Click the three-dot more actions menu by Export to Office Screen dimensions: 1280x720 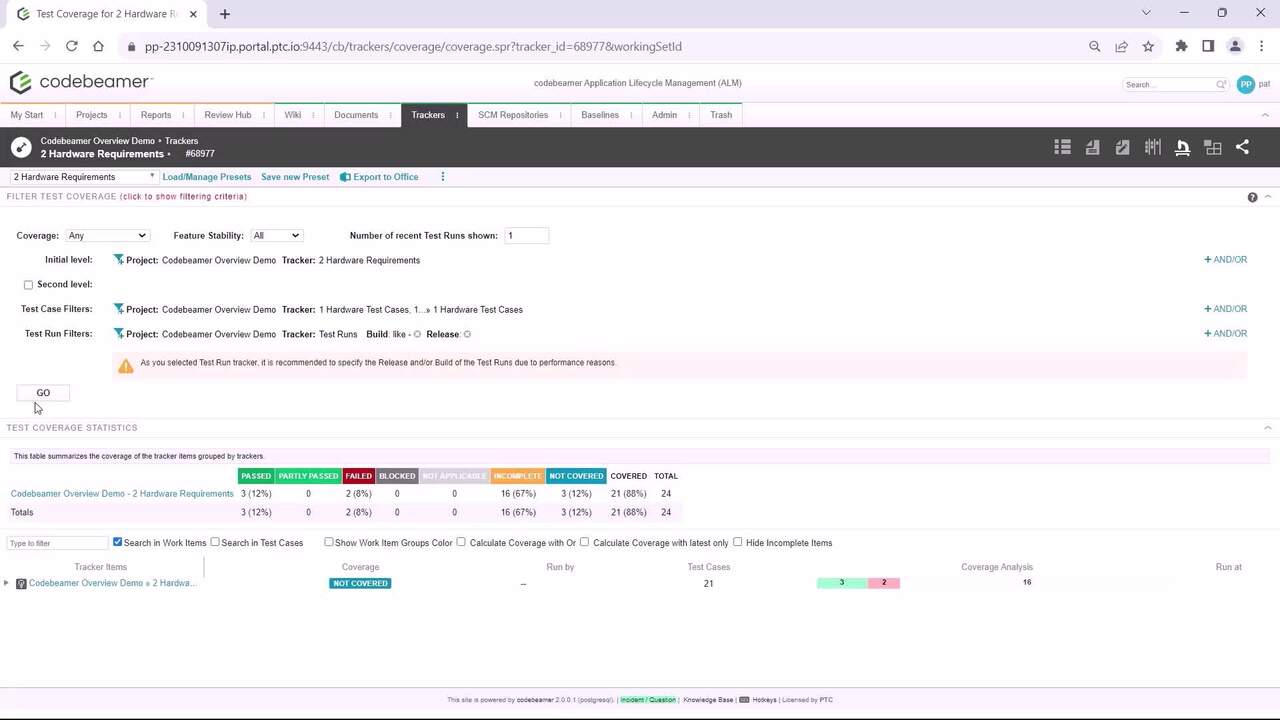[x=443, y=177]
